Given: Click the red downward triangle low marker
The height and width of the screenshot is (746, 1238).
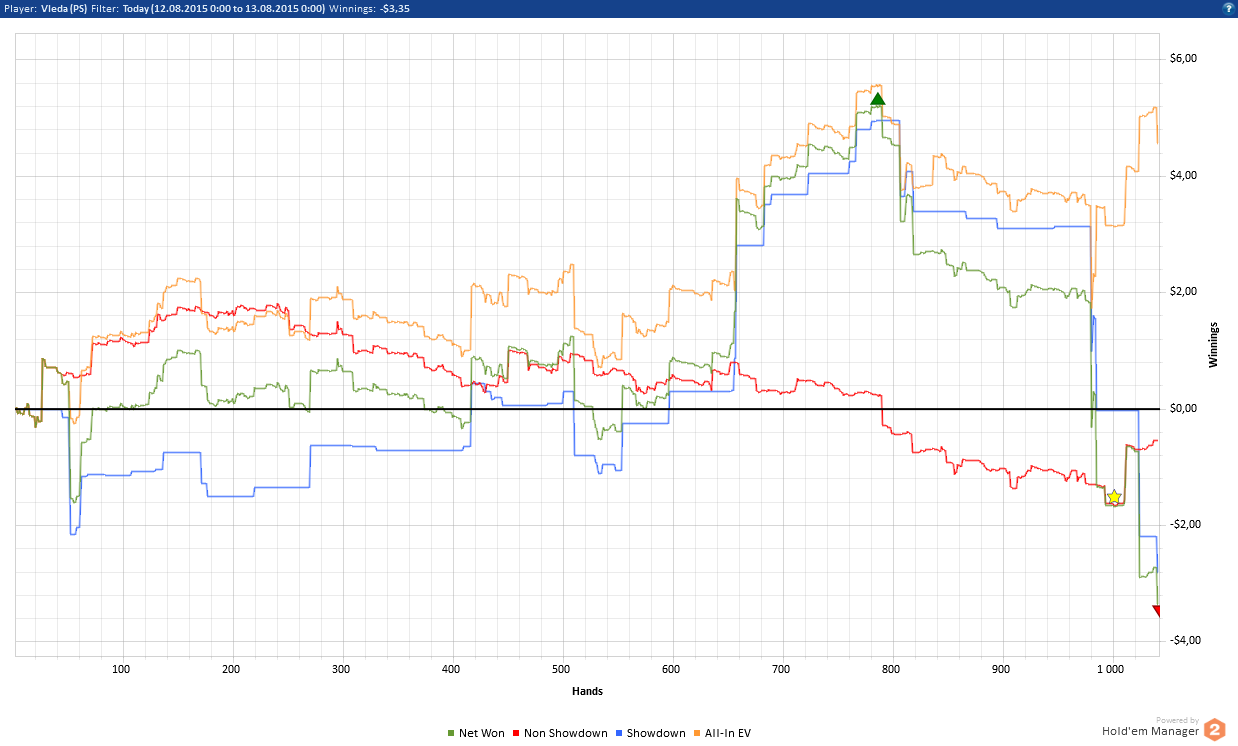Looking at the screenshot, I should [x=1158, y=611].
